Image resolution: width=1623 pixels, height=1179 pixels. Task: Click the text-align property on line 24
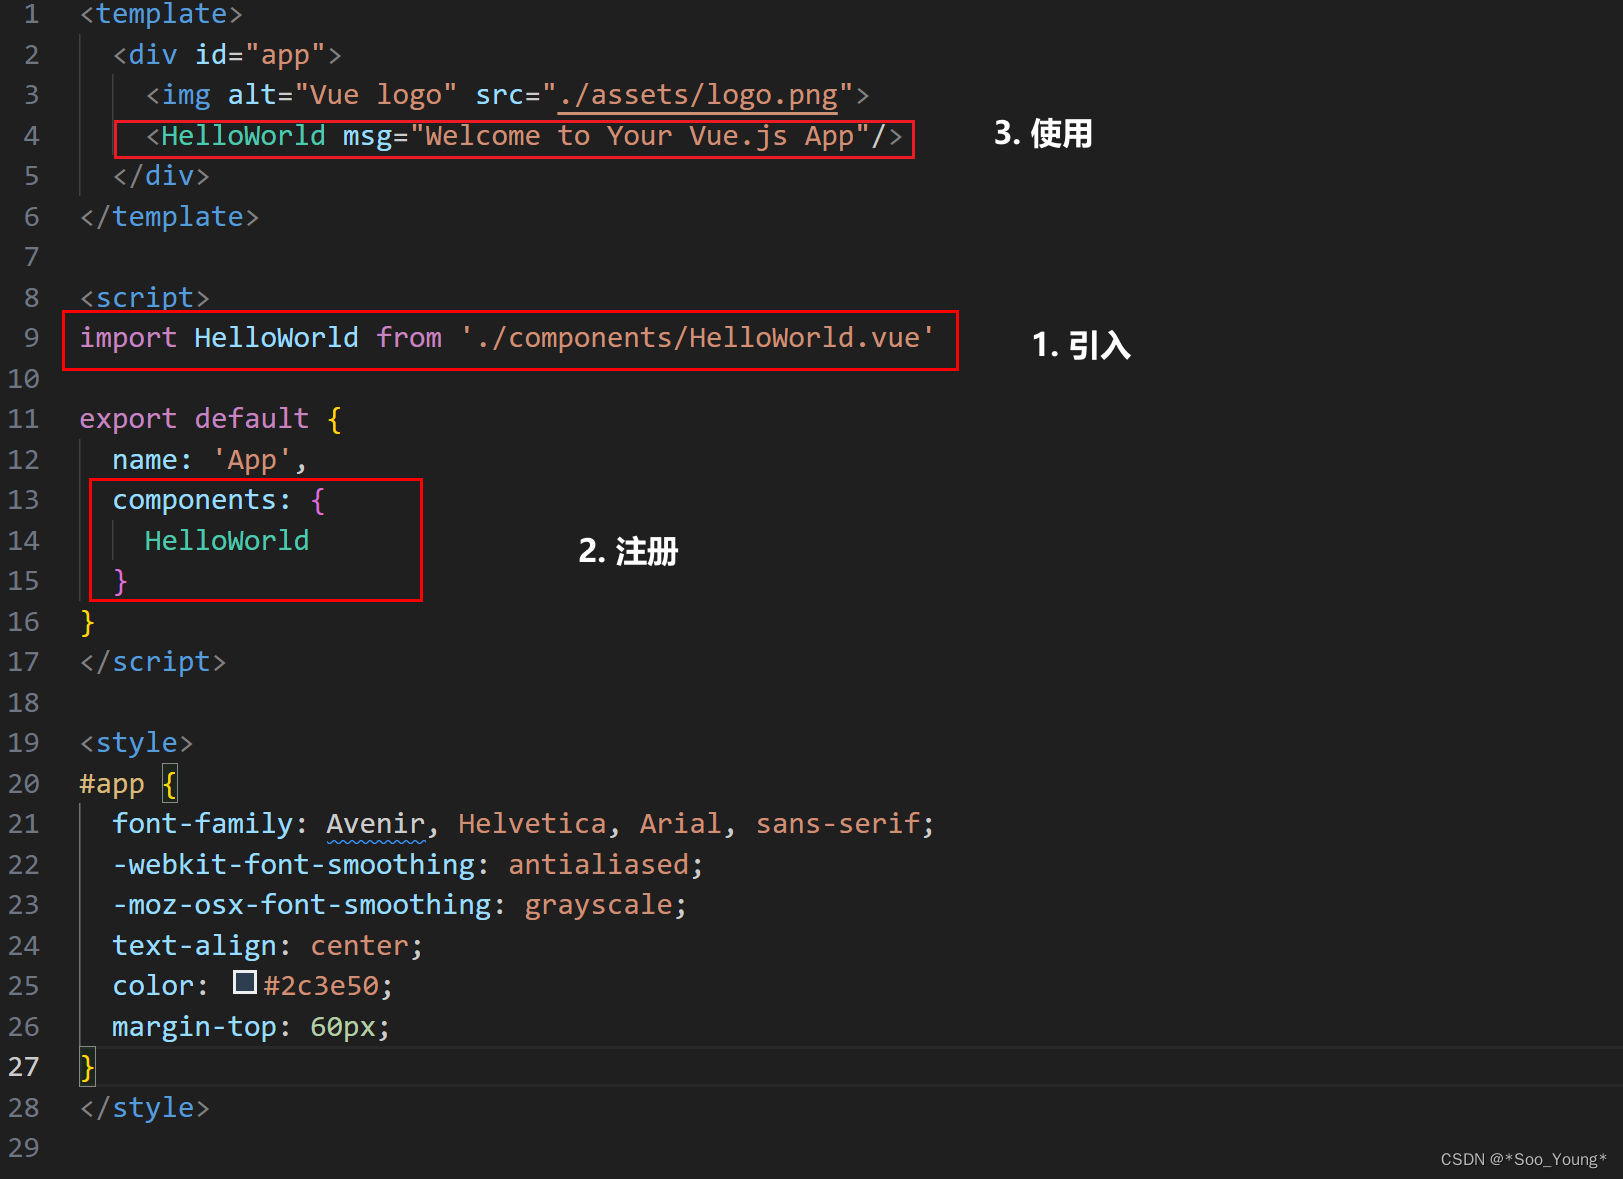[x=194, y=946]
